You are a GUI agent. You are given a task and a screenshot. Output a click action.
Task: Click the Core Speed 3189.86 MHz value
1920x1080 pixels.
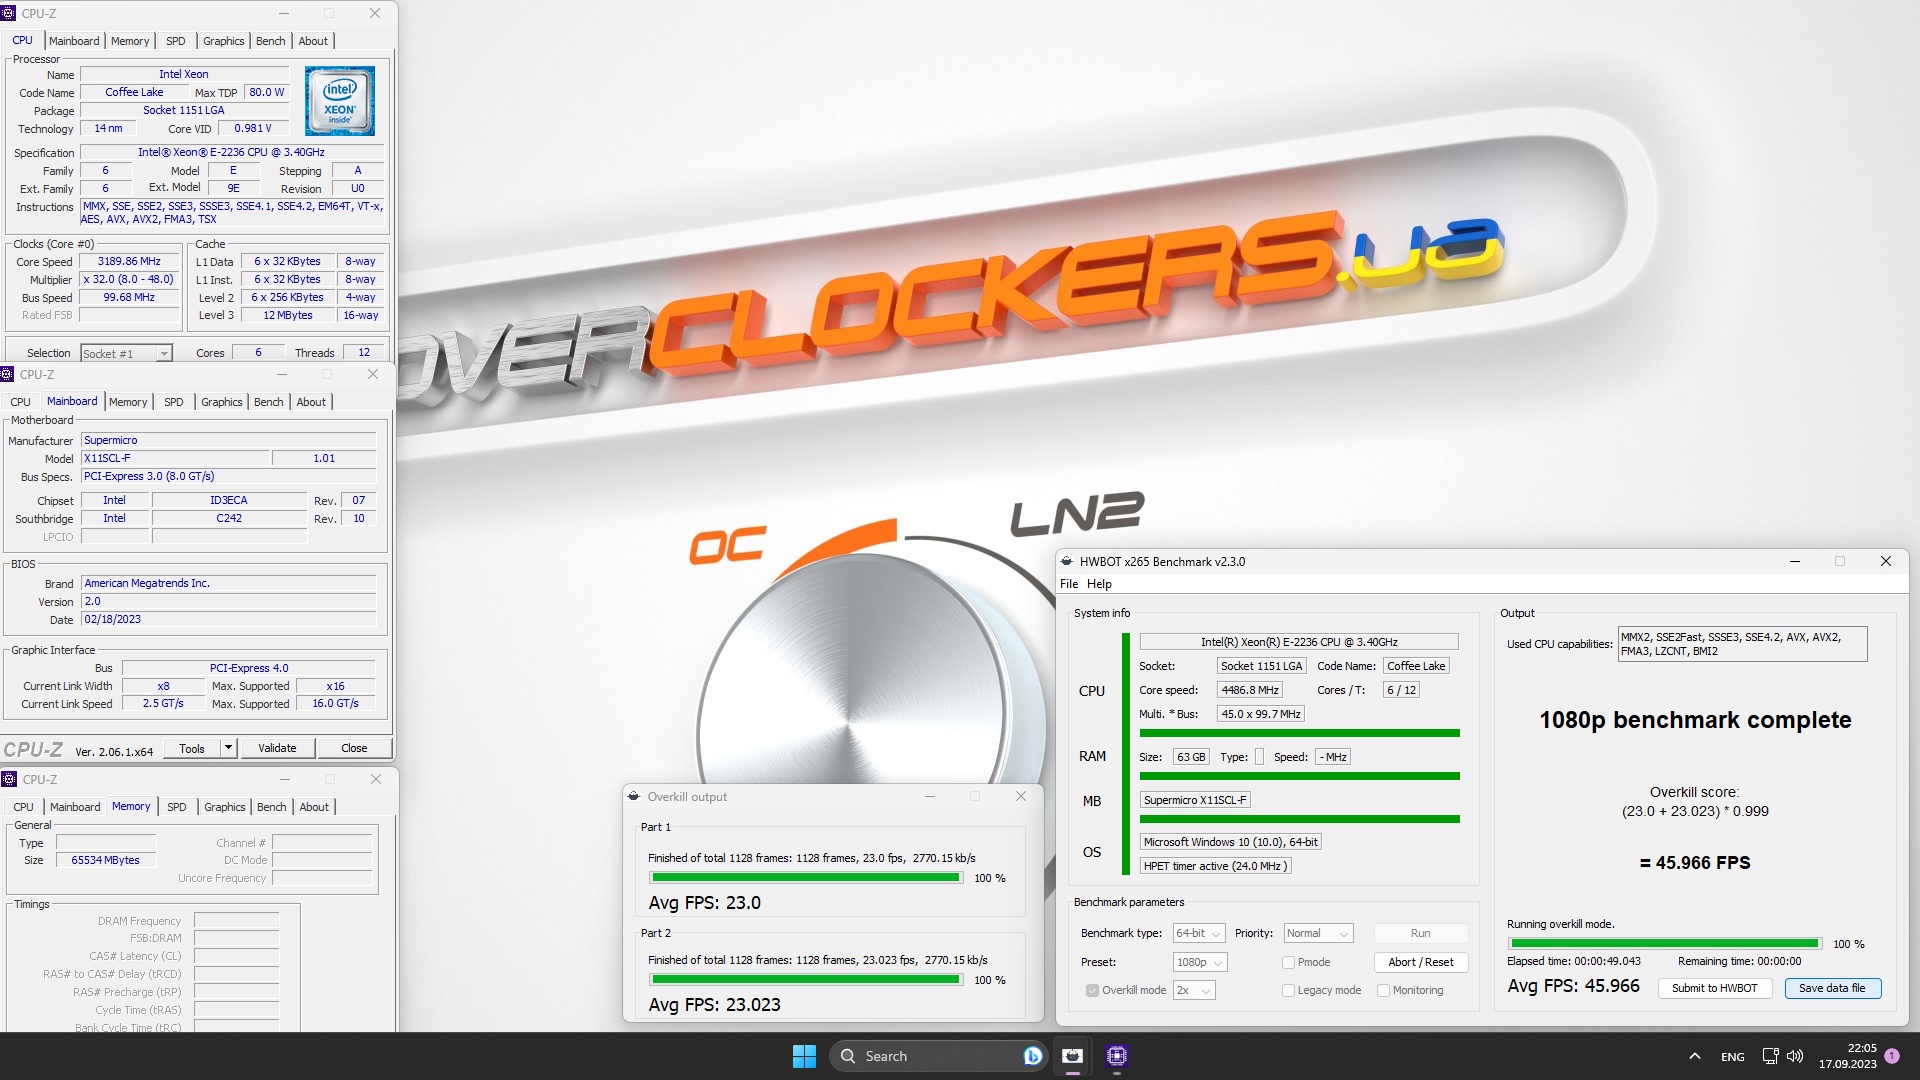click(129, 261)
